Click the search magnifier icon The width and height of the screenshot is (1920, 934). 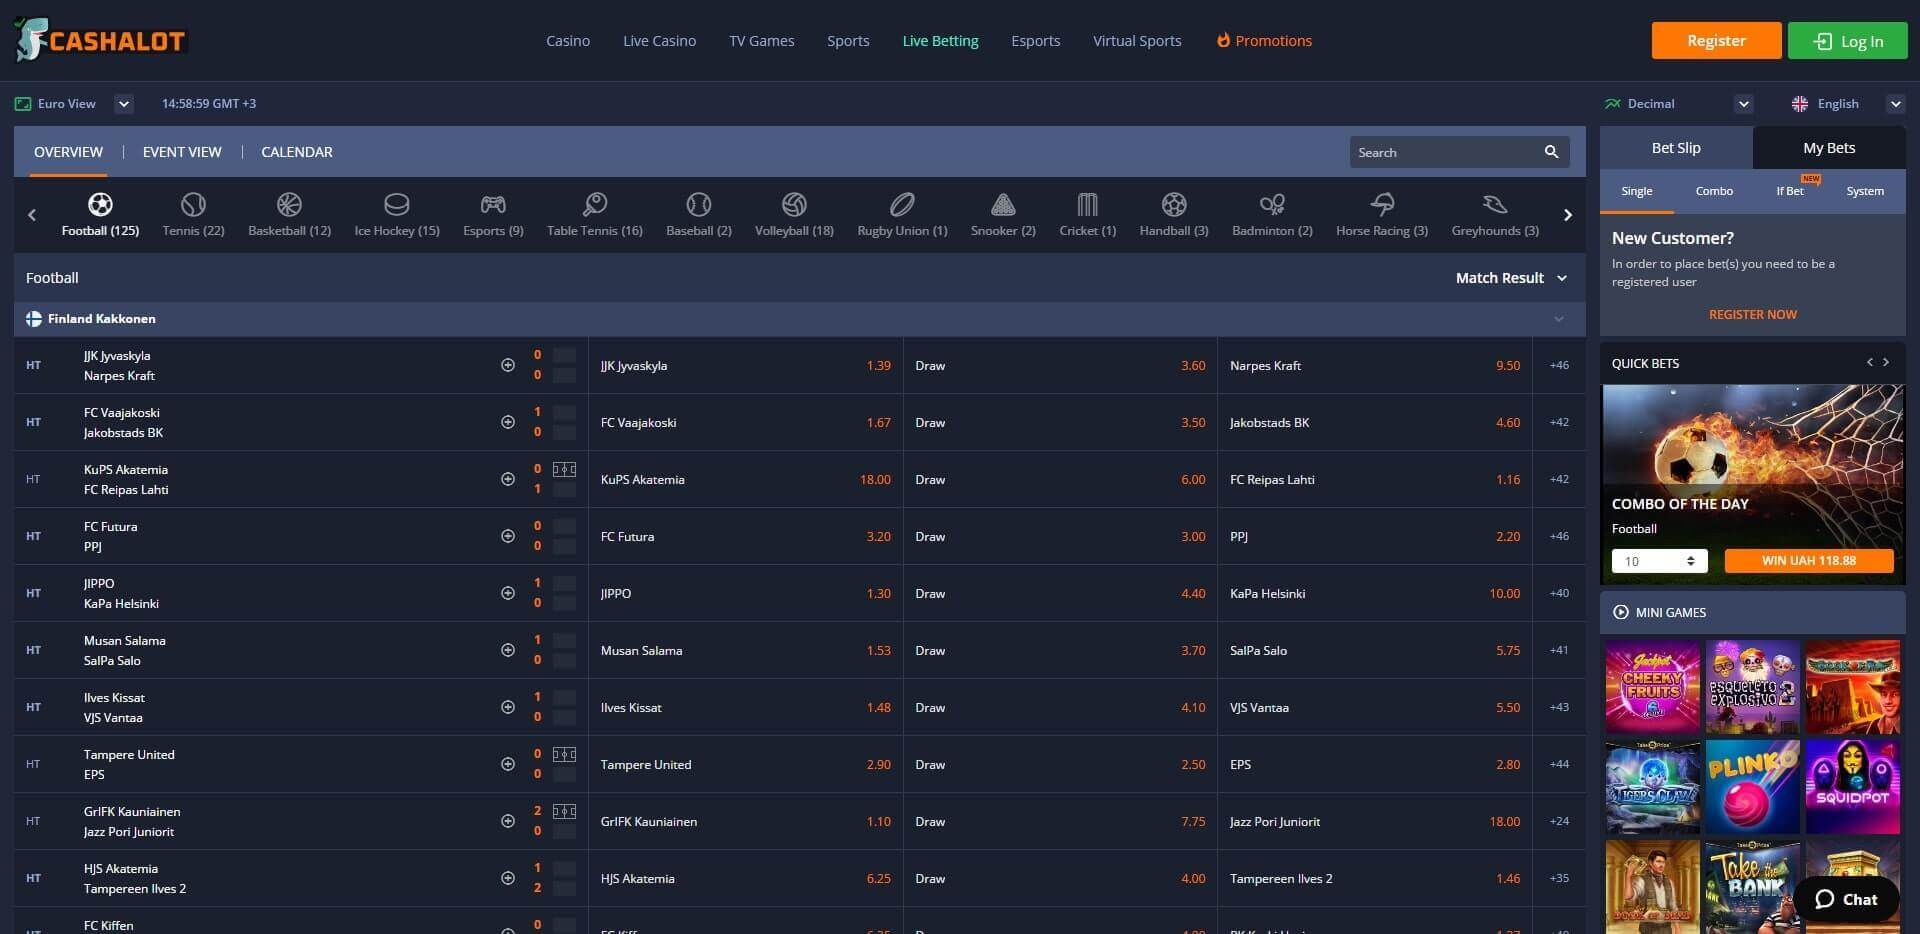point(1550,152)
